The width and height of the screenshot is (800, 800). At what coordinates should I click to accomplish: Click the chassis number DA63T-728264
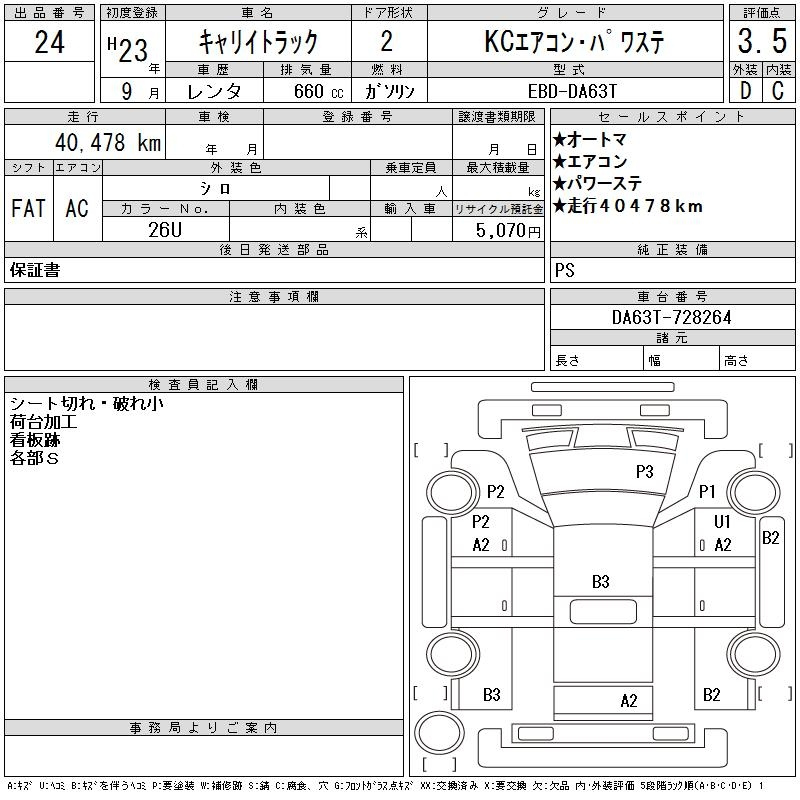[x=671, y=317]
